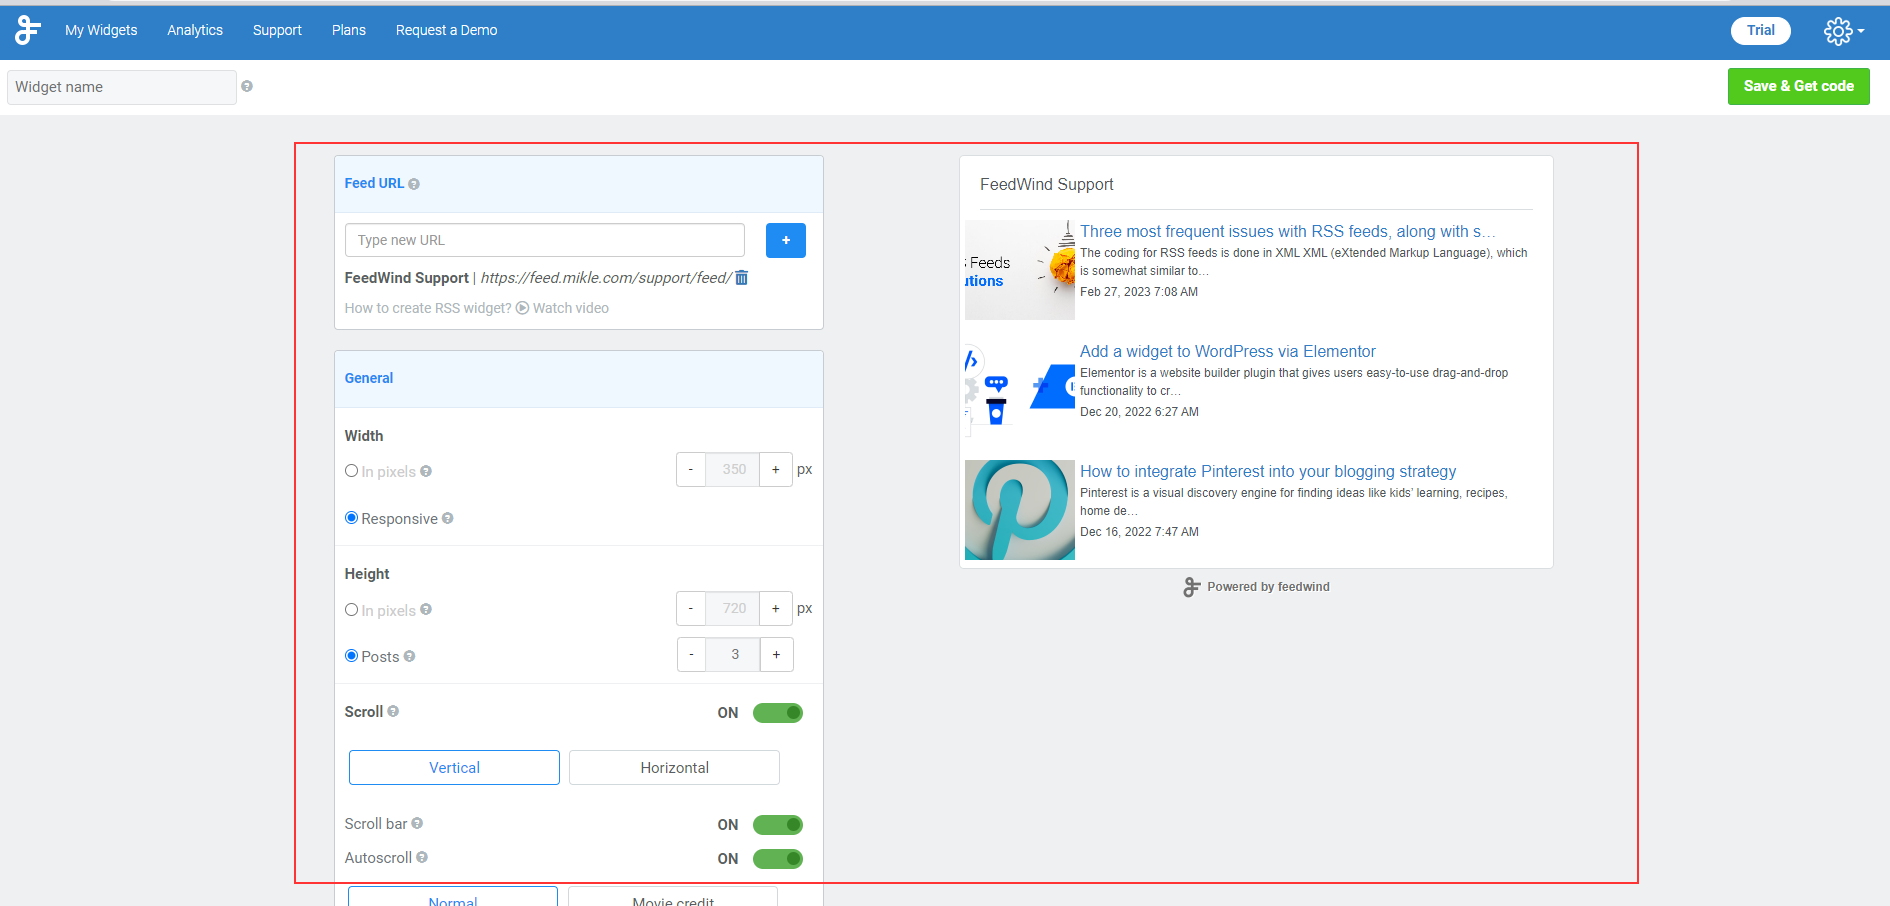Click the Widget name input field
Screen dimensions: 1890x906
122,87
